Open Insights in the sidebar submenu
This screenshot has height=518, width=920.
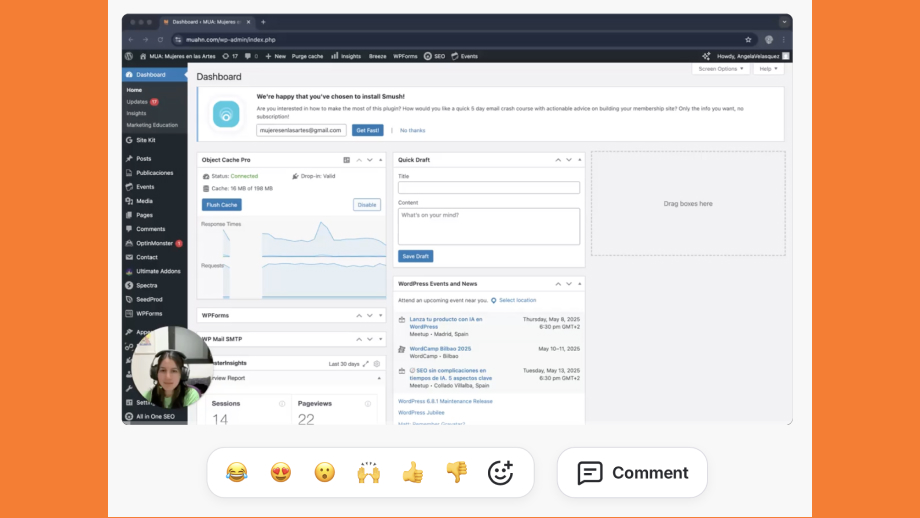pyautogui.click(x=136, y=113)
